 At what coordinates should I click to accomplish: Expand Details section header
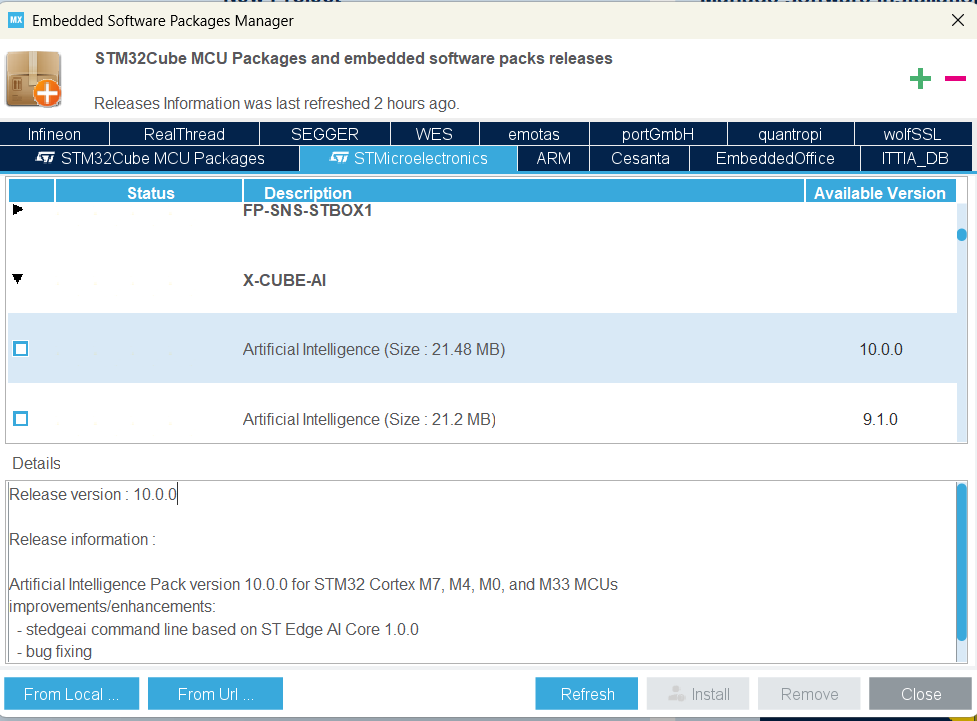(x=35, y=463)
